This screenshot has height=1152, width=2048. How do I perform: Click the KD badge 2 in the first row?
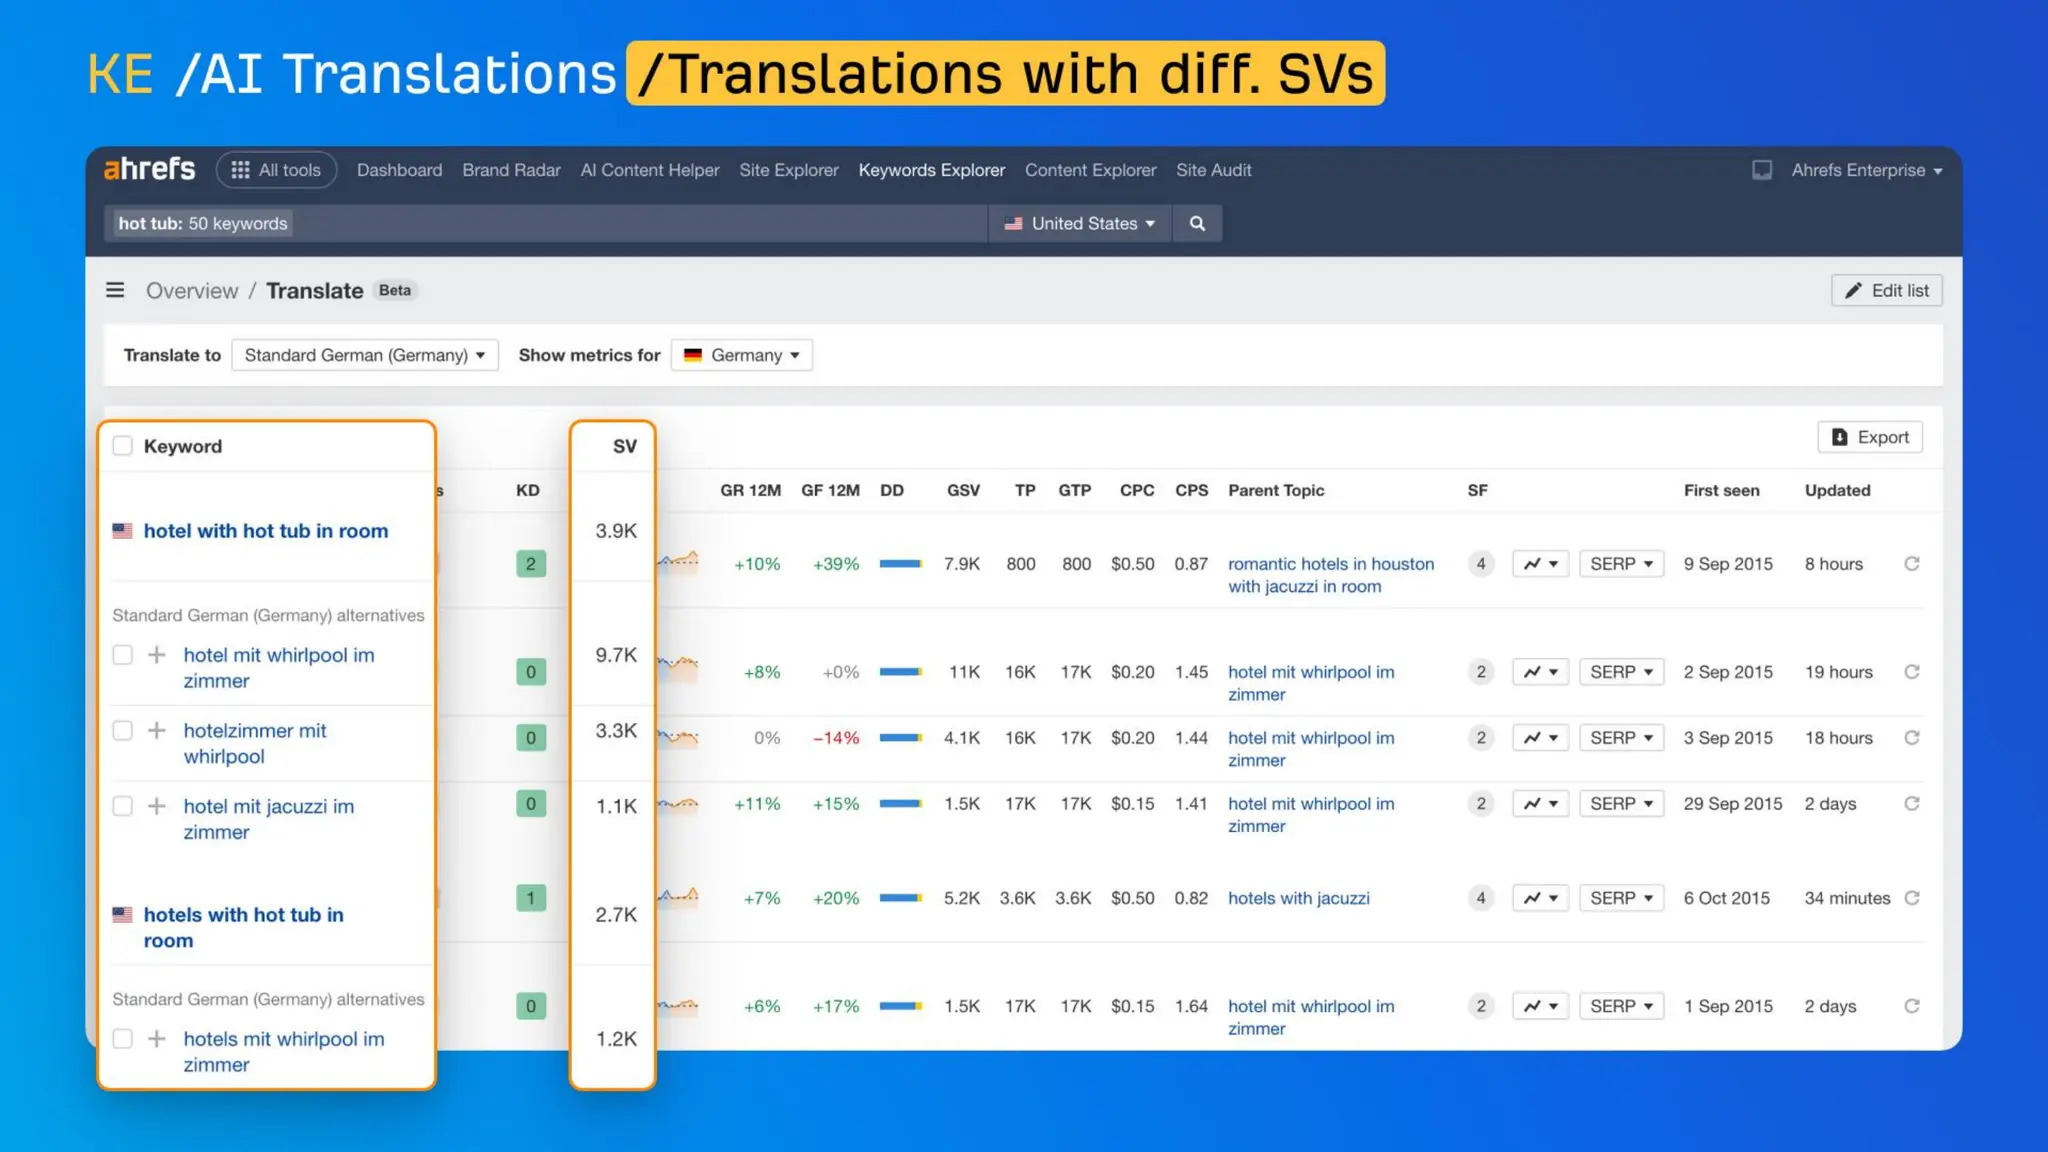(x=531, y=564)
